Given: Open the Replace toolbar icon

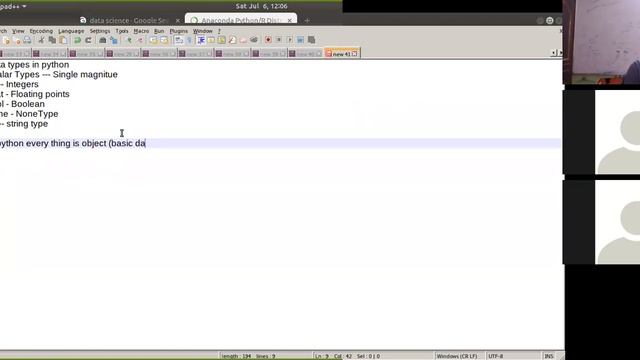Looking at the screenshot, I should coord(113,40).
